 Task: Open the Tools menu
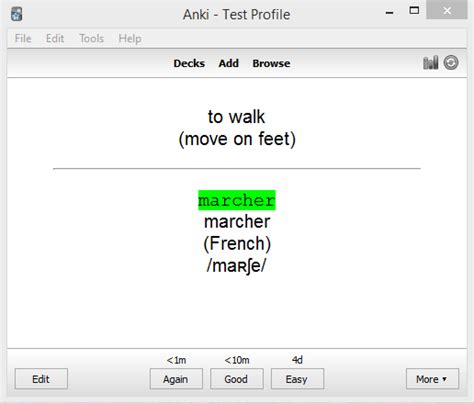(91, 38)
